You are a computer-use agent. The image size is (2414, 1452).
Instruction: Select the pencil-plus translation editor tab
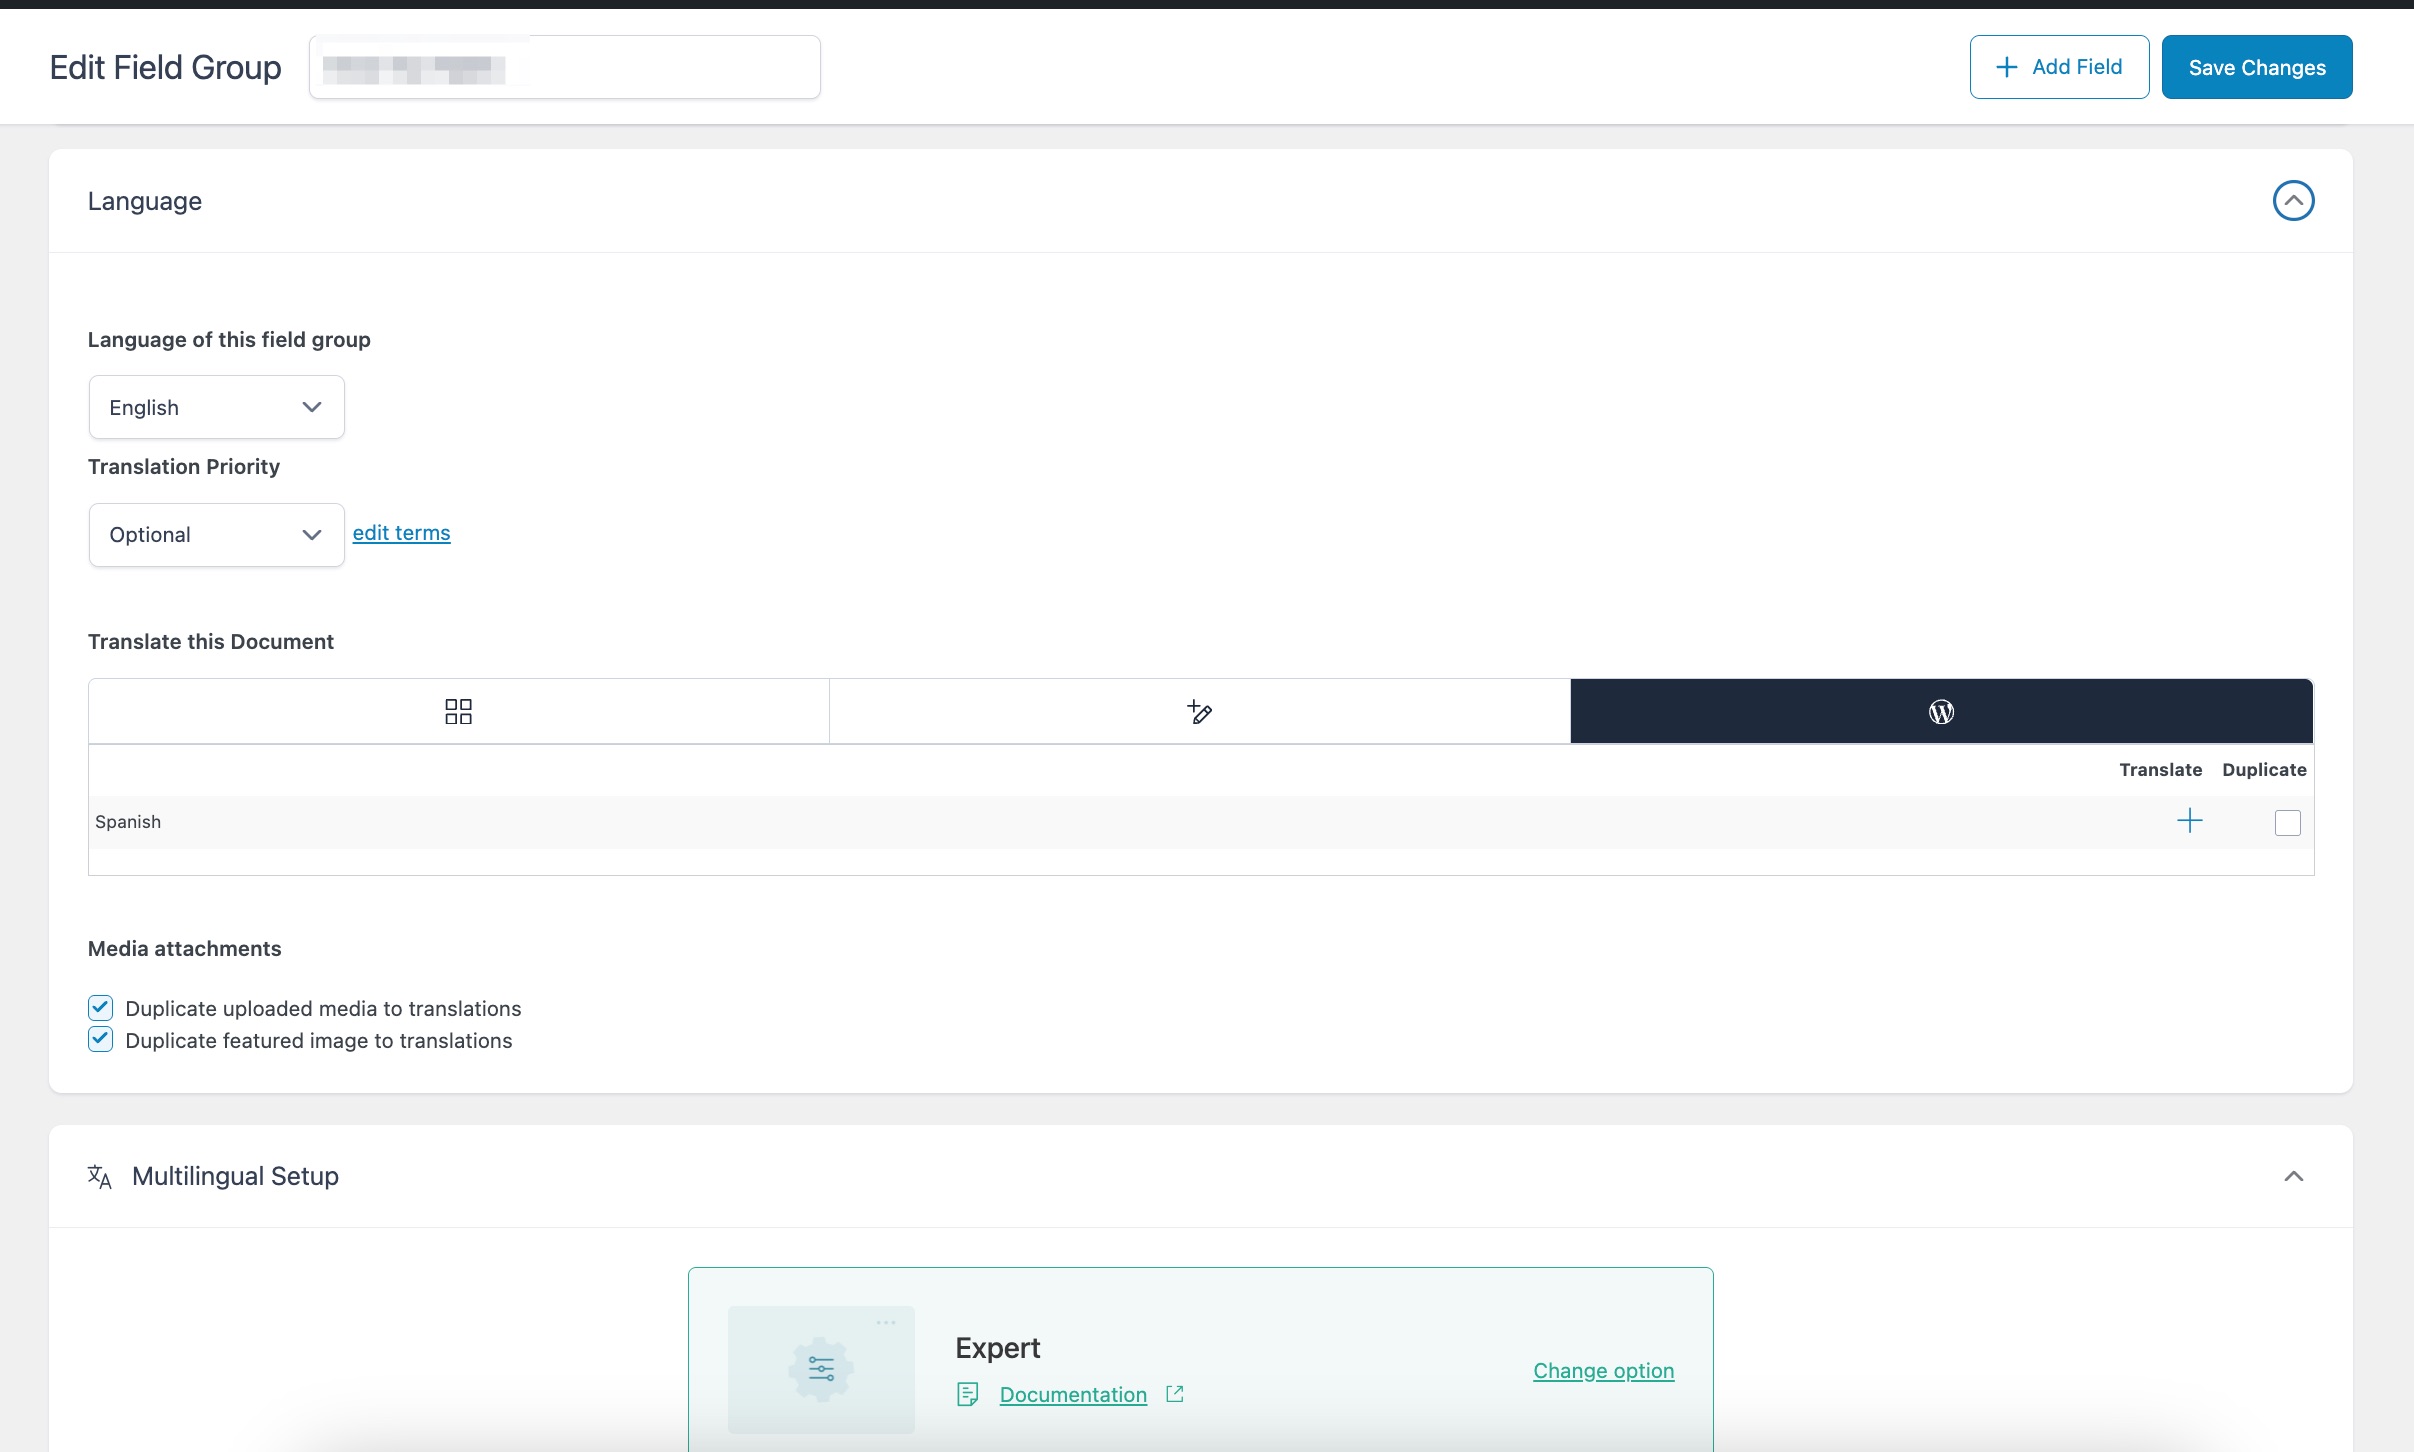(1199, 711)
